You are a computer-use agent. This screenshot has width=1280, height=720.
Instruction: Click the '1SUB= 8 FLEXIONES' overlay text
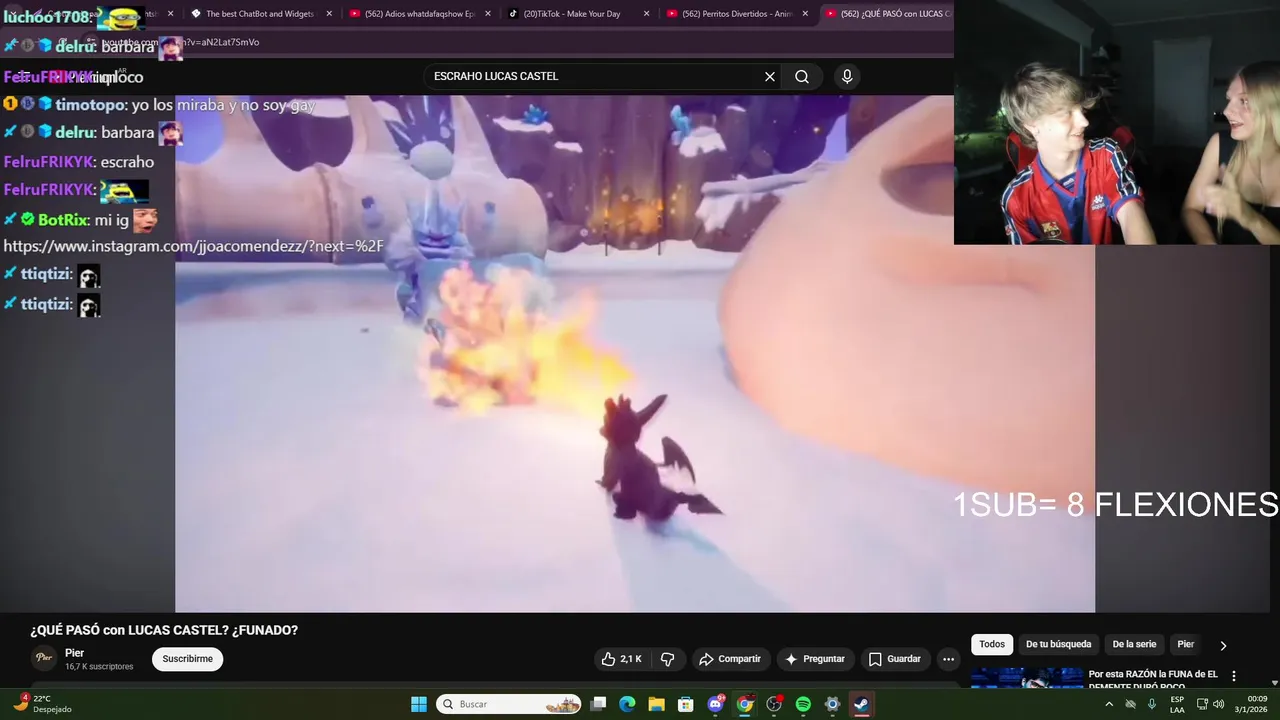click(x=1115, y=505)
